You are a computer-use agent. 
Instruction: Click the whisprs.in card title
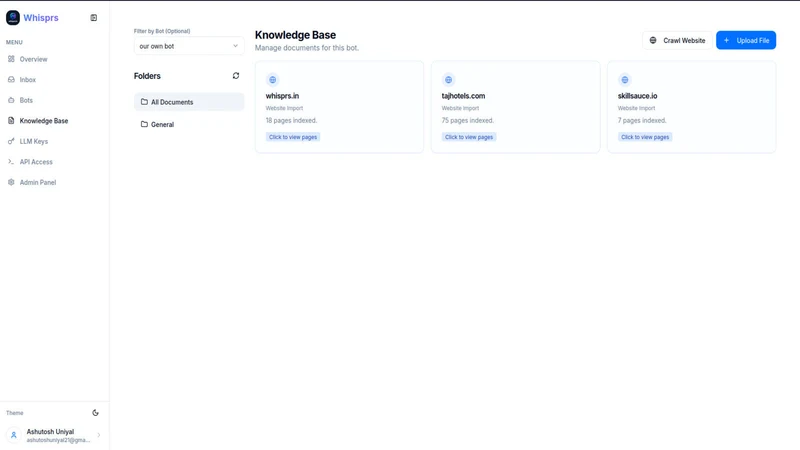pyautogui.click(x=282, y=96)
